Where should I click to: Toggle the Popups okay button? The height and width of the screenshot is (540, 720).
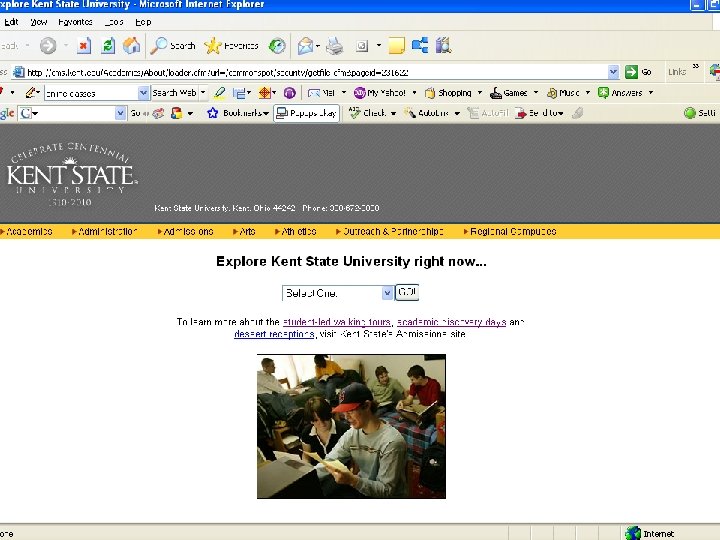pyautogui.click(x=307, y=113)
